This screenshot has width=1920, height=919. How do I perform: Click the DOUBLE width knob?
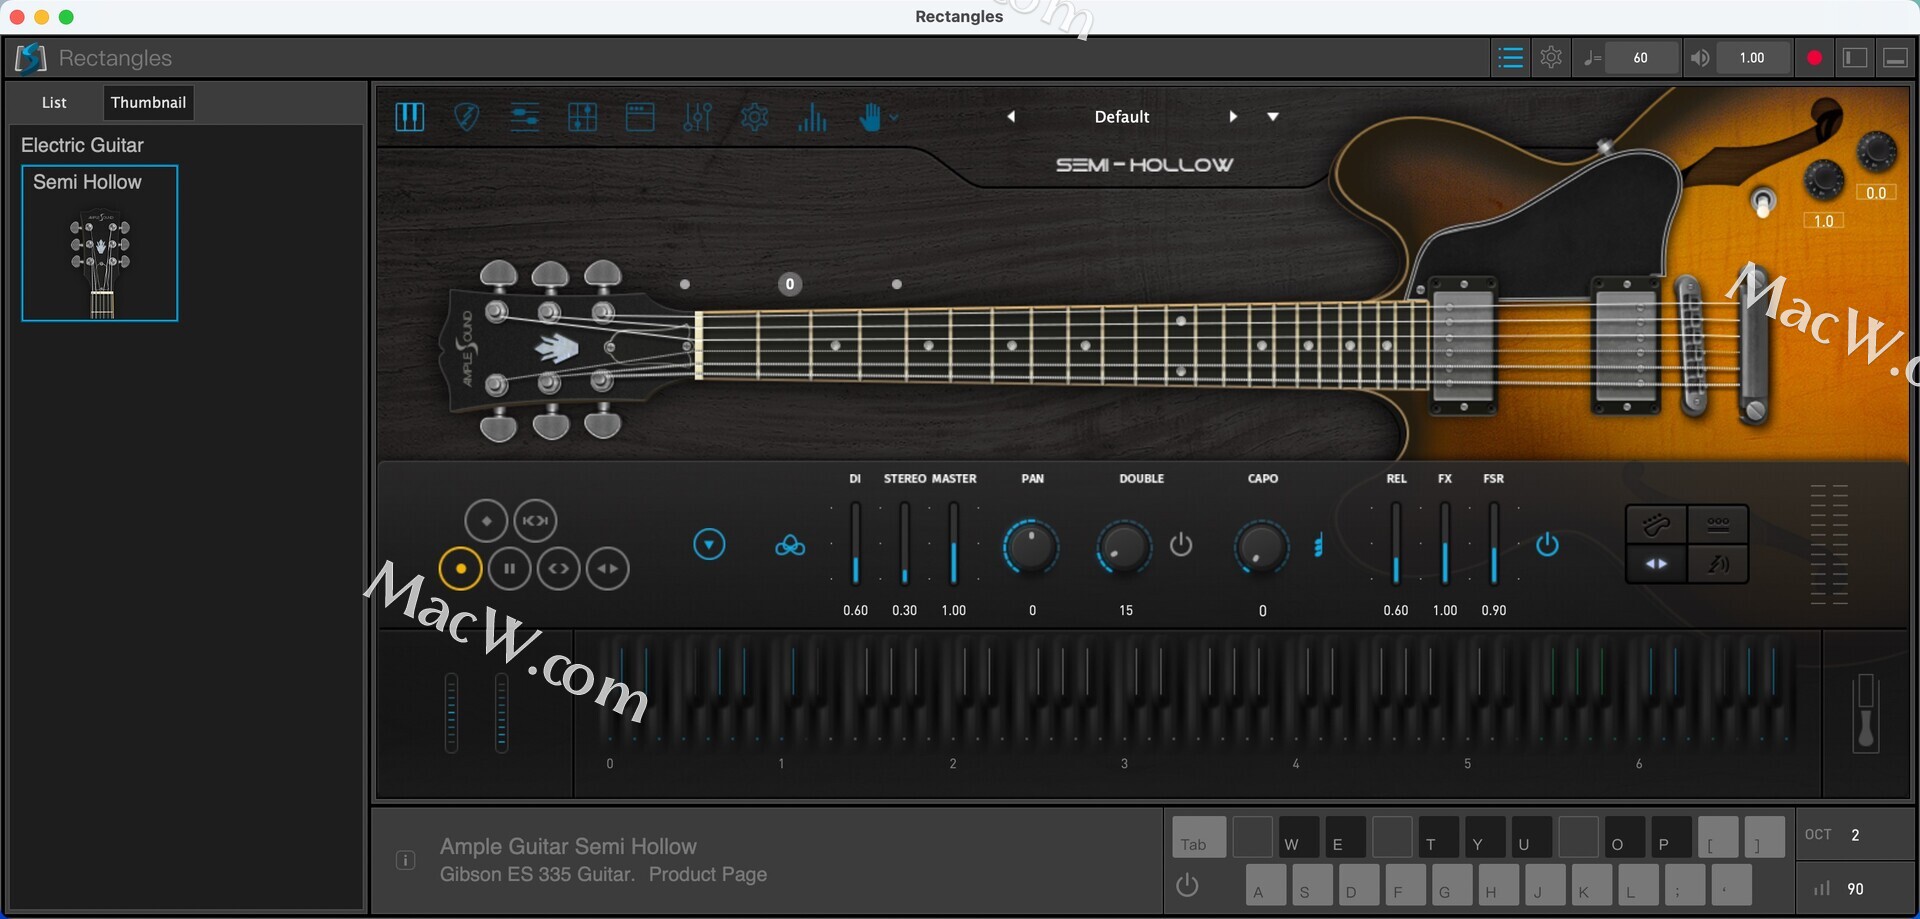click(x=1124, y=547)
